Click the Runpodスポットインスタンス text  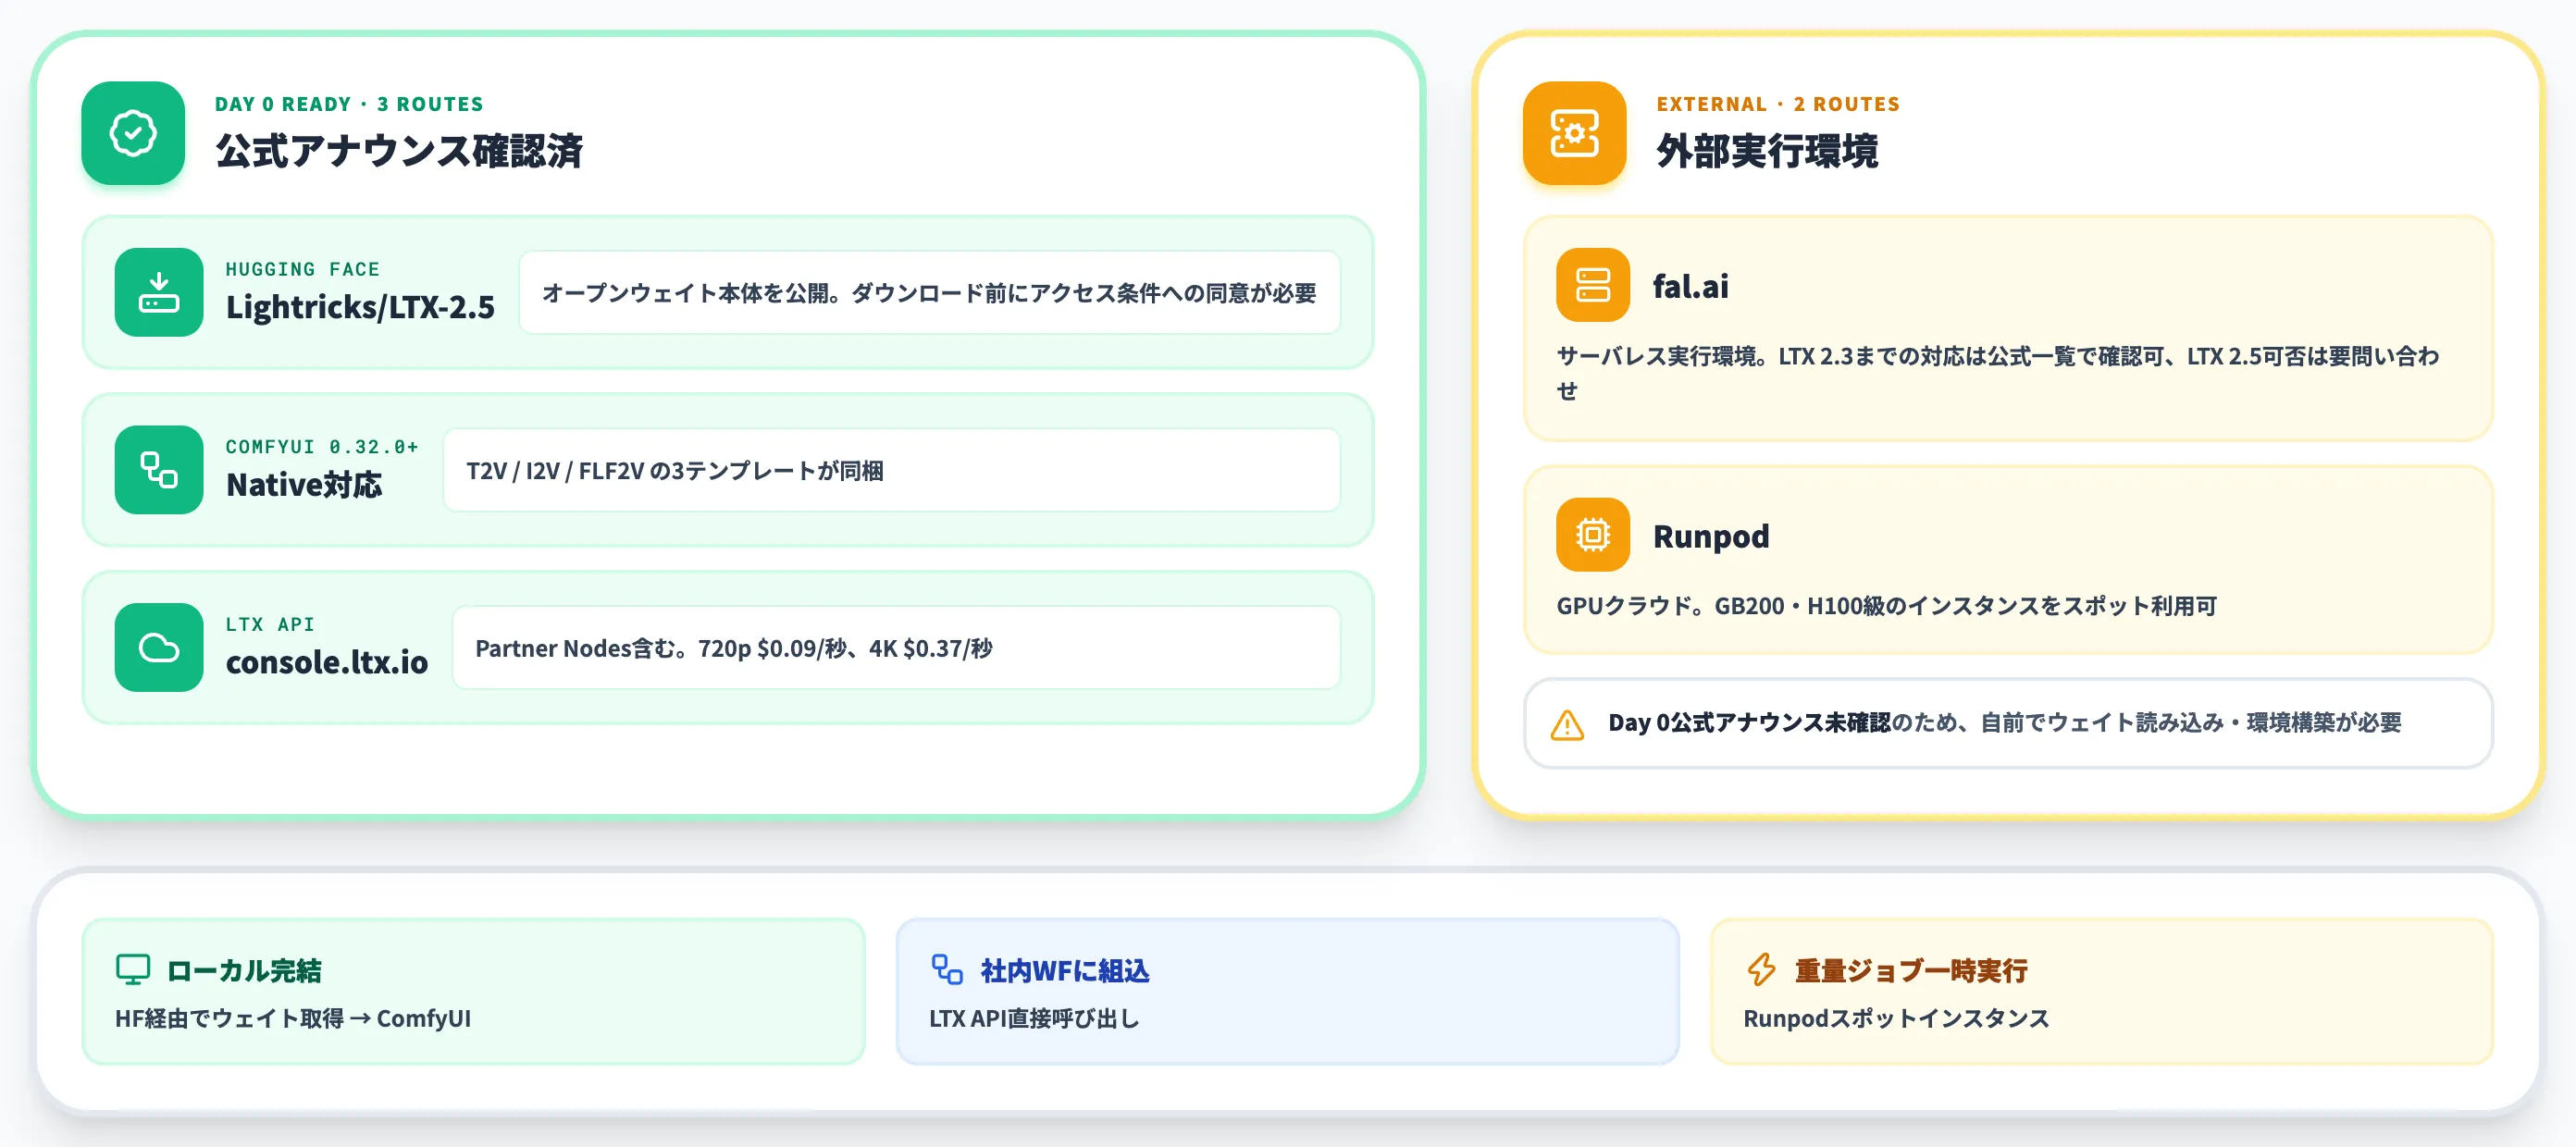tap(1896, 1018)
